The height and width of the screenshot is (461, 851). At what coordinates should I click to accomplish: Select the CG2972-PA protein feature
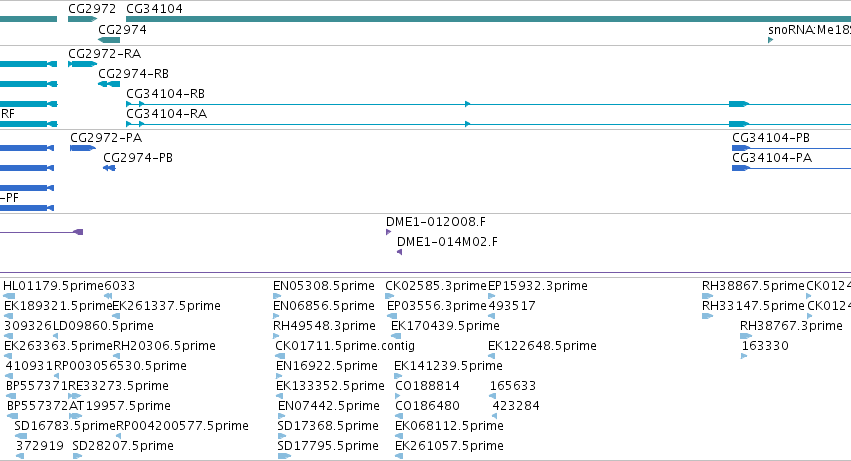(83, 148)
